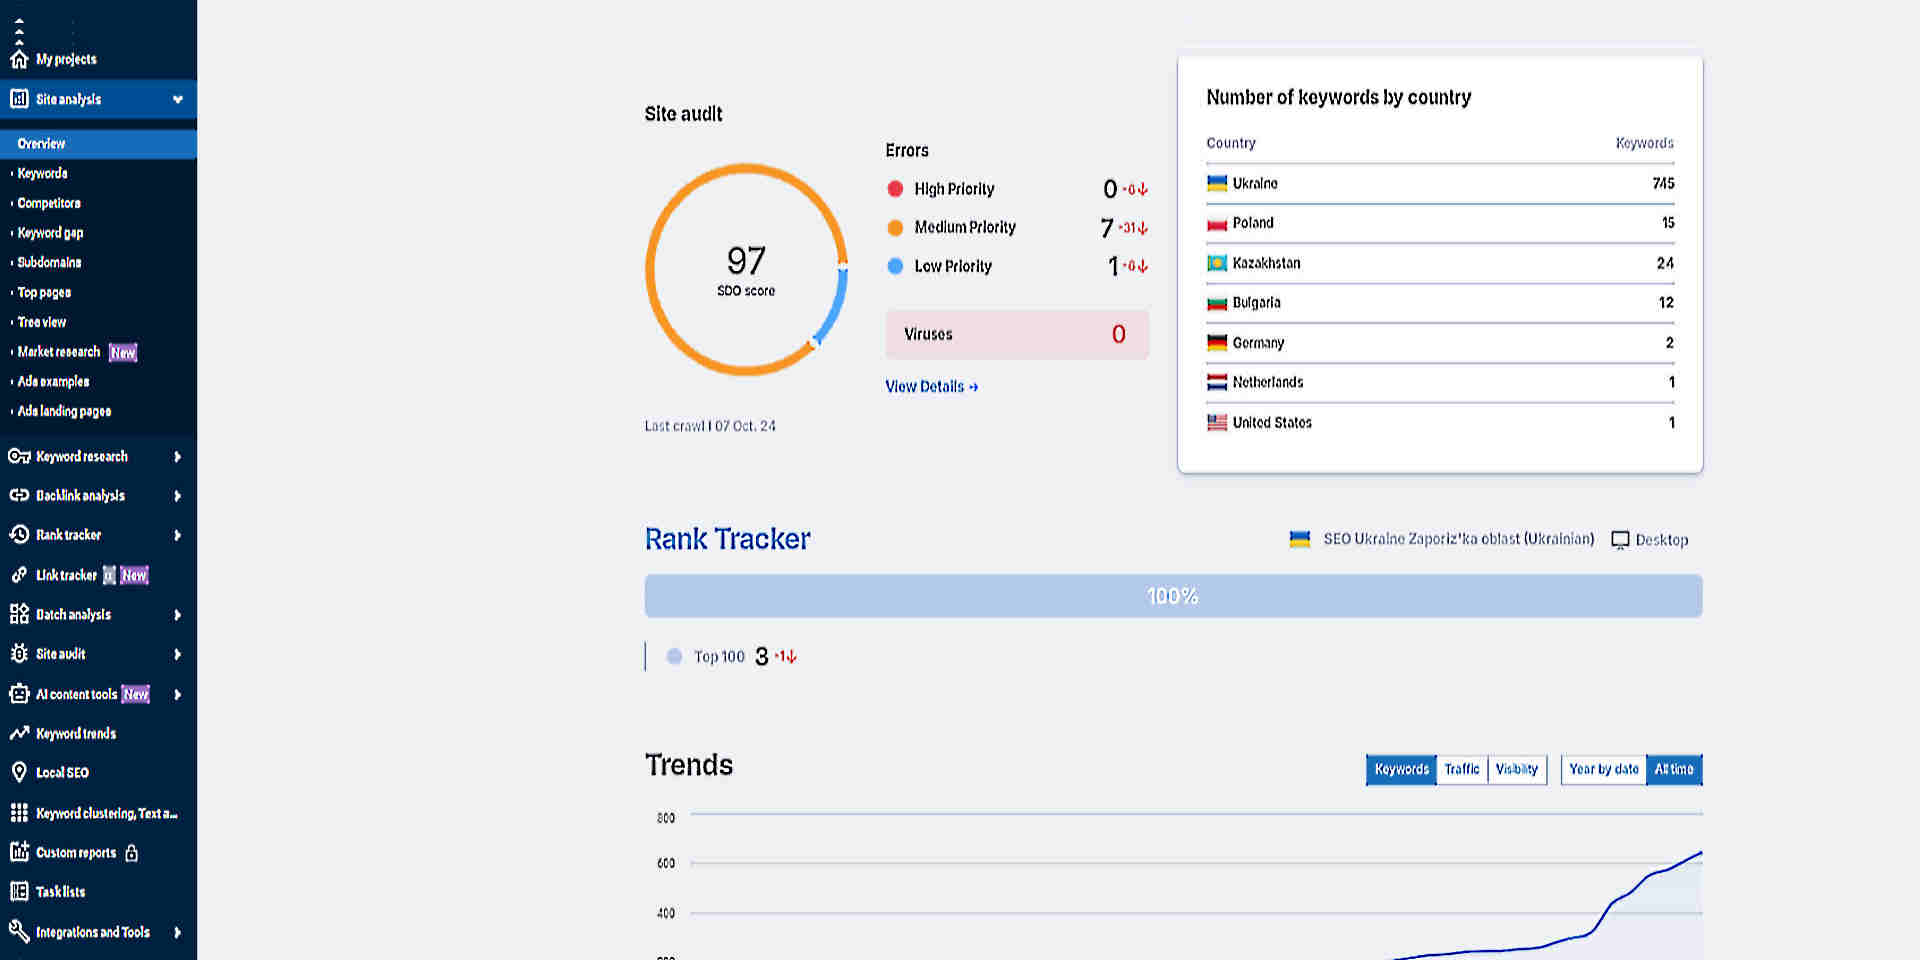Screen dimensions: 1920x960
Task: Click the Custom reports lock icon
Action: (x=131, y=853)
